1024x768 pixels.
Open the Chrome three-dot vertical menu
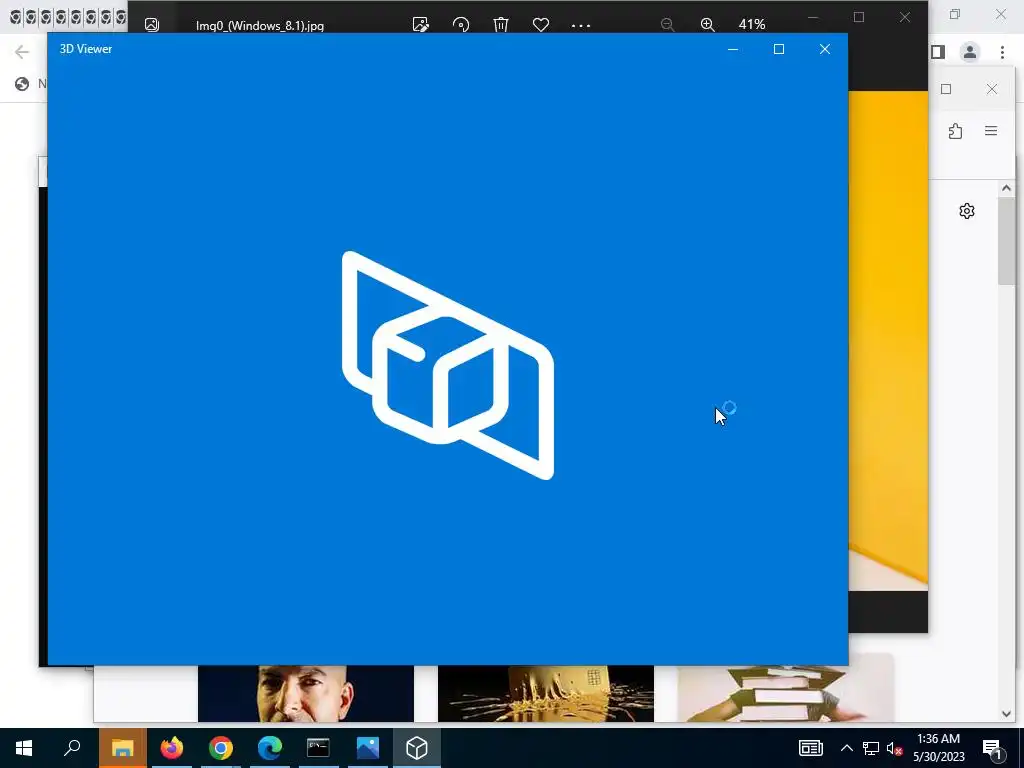click(x=1002, y=52)
